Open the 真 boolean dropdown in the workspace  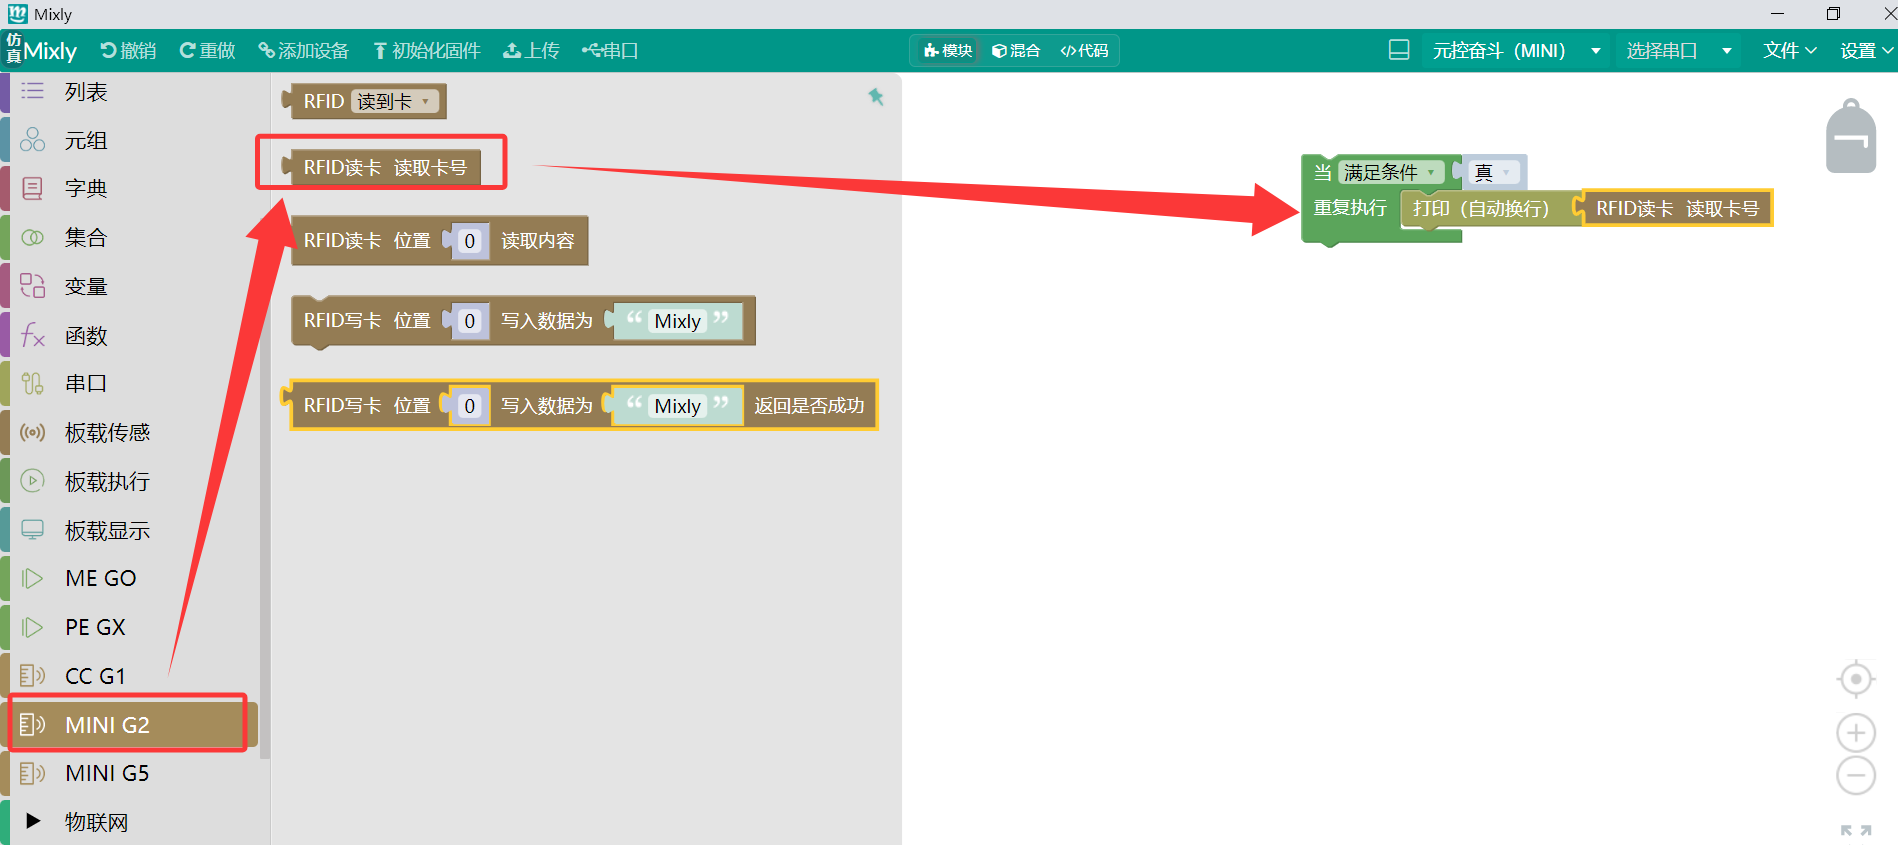point(1494,173)
